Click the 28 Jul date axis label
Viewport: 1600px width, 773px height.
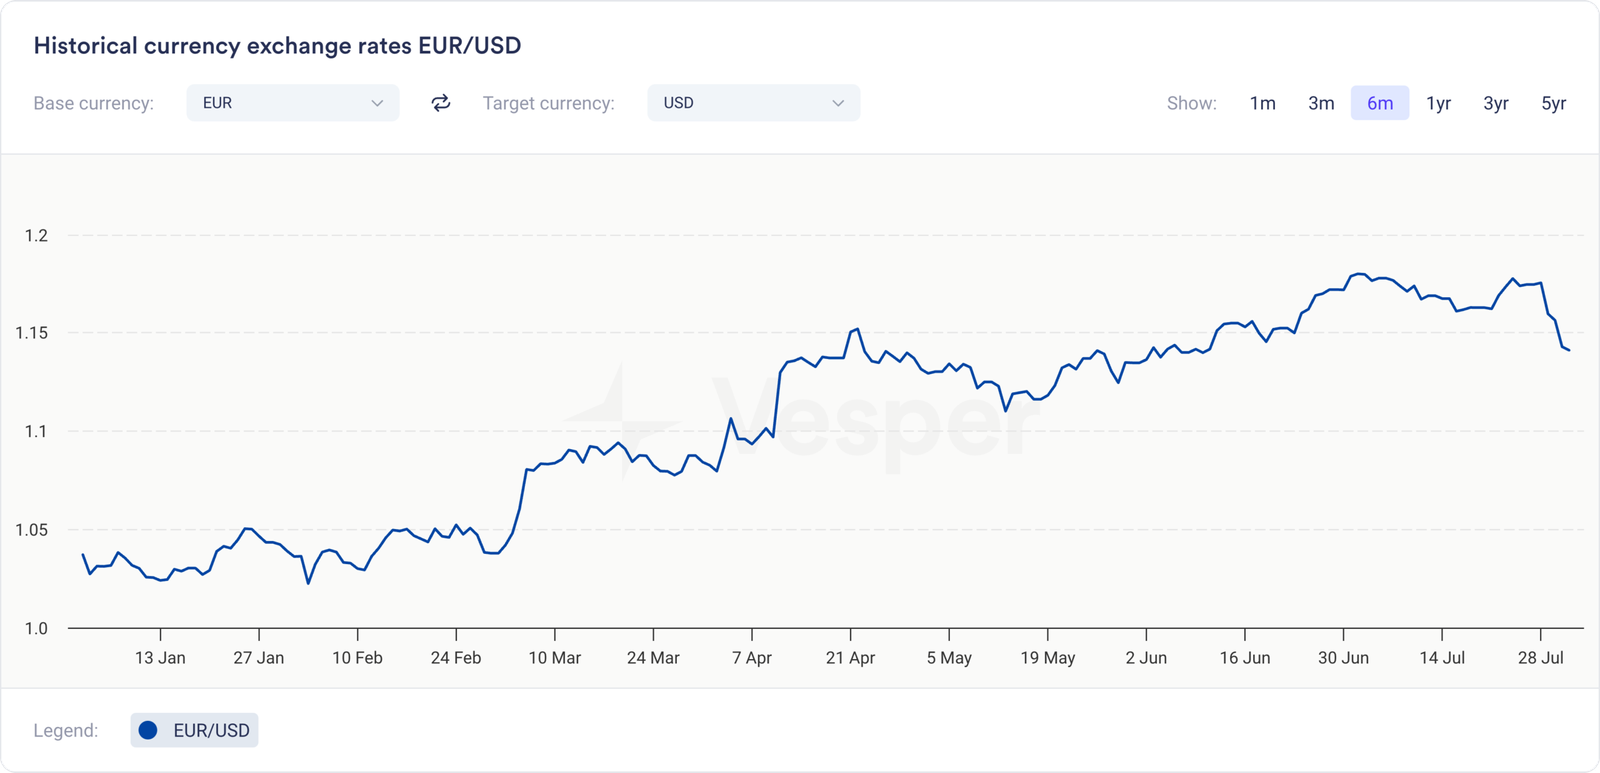[1540, 658]
